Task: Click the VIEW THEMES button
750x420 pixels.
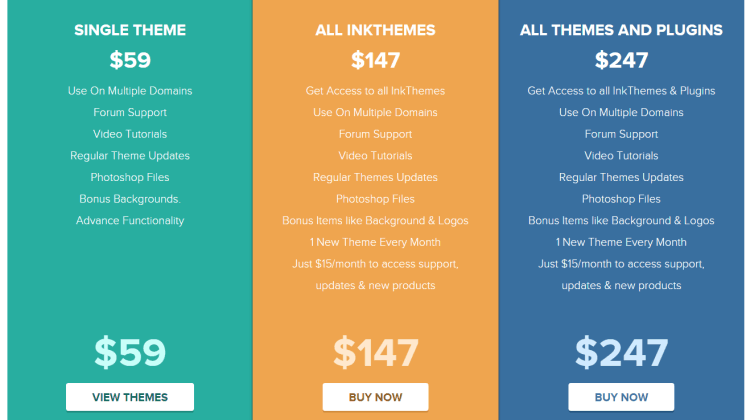Action: pos(130,397)
